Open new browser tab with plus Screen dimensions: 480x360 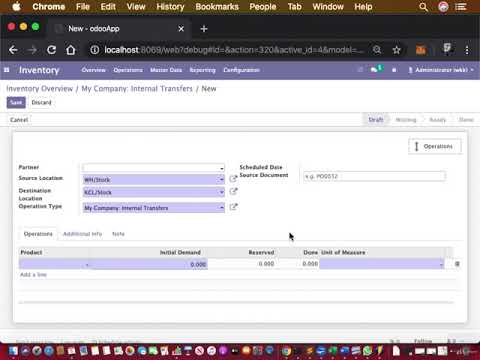click(x=204, y=29)
